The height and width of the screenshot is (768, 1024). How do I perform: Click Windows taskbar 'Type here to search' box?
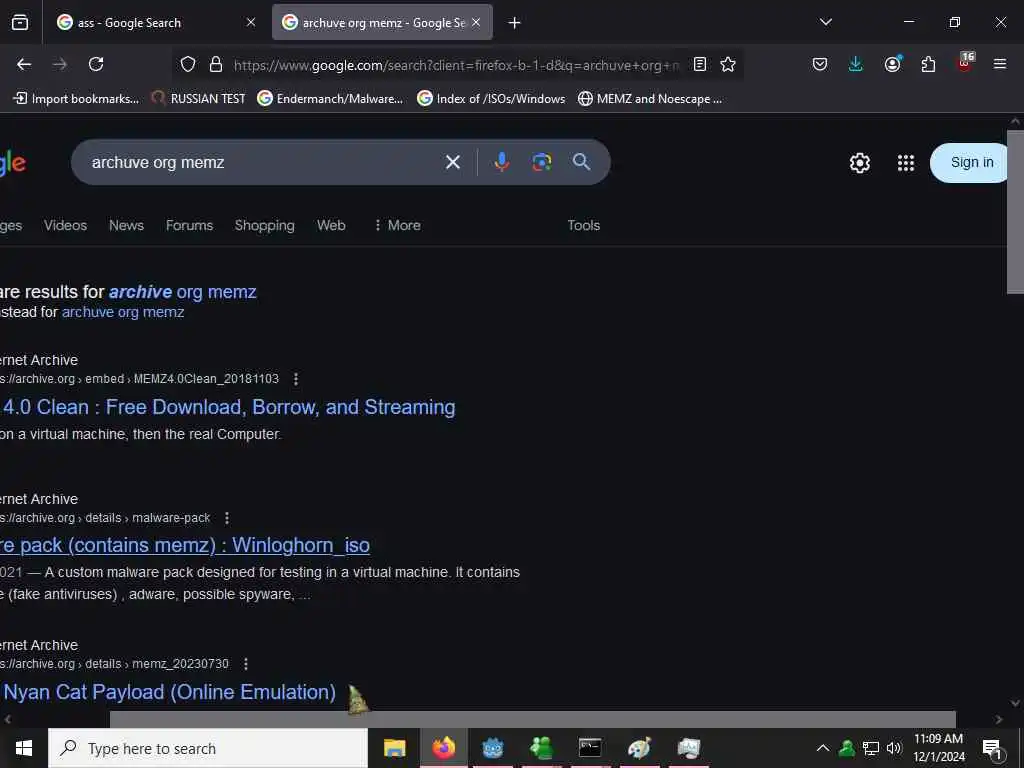(x=208, y=748)
